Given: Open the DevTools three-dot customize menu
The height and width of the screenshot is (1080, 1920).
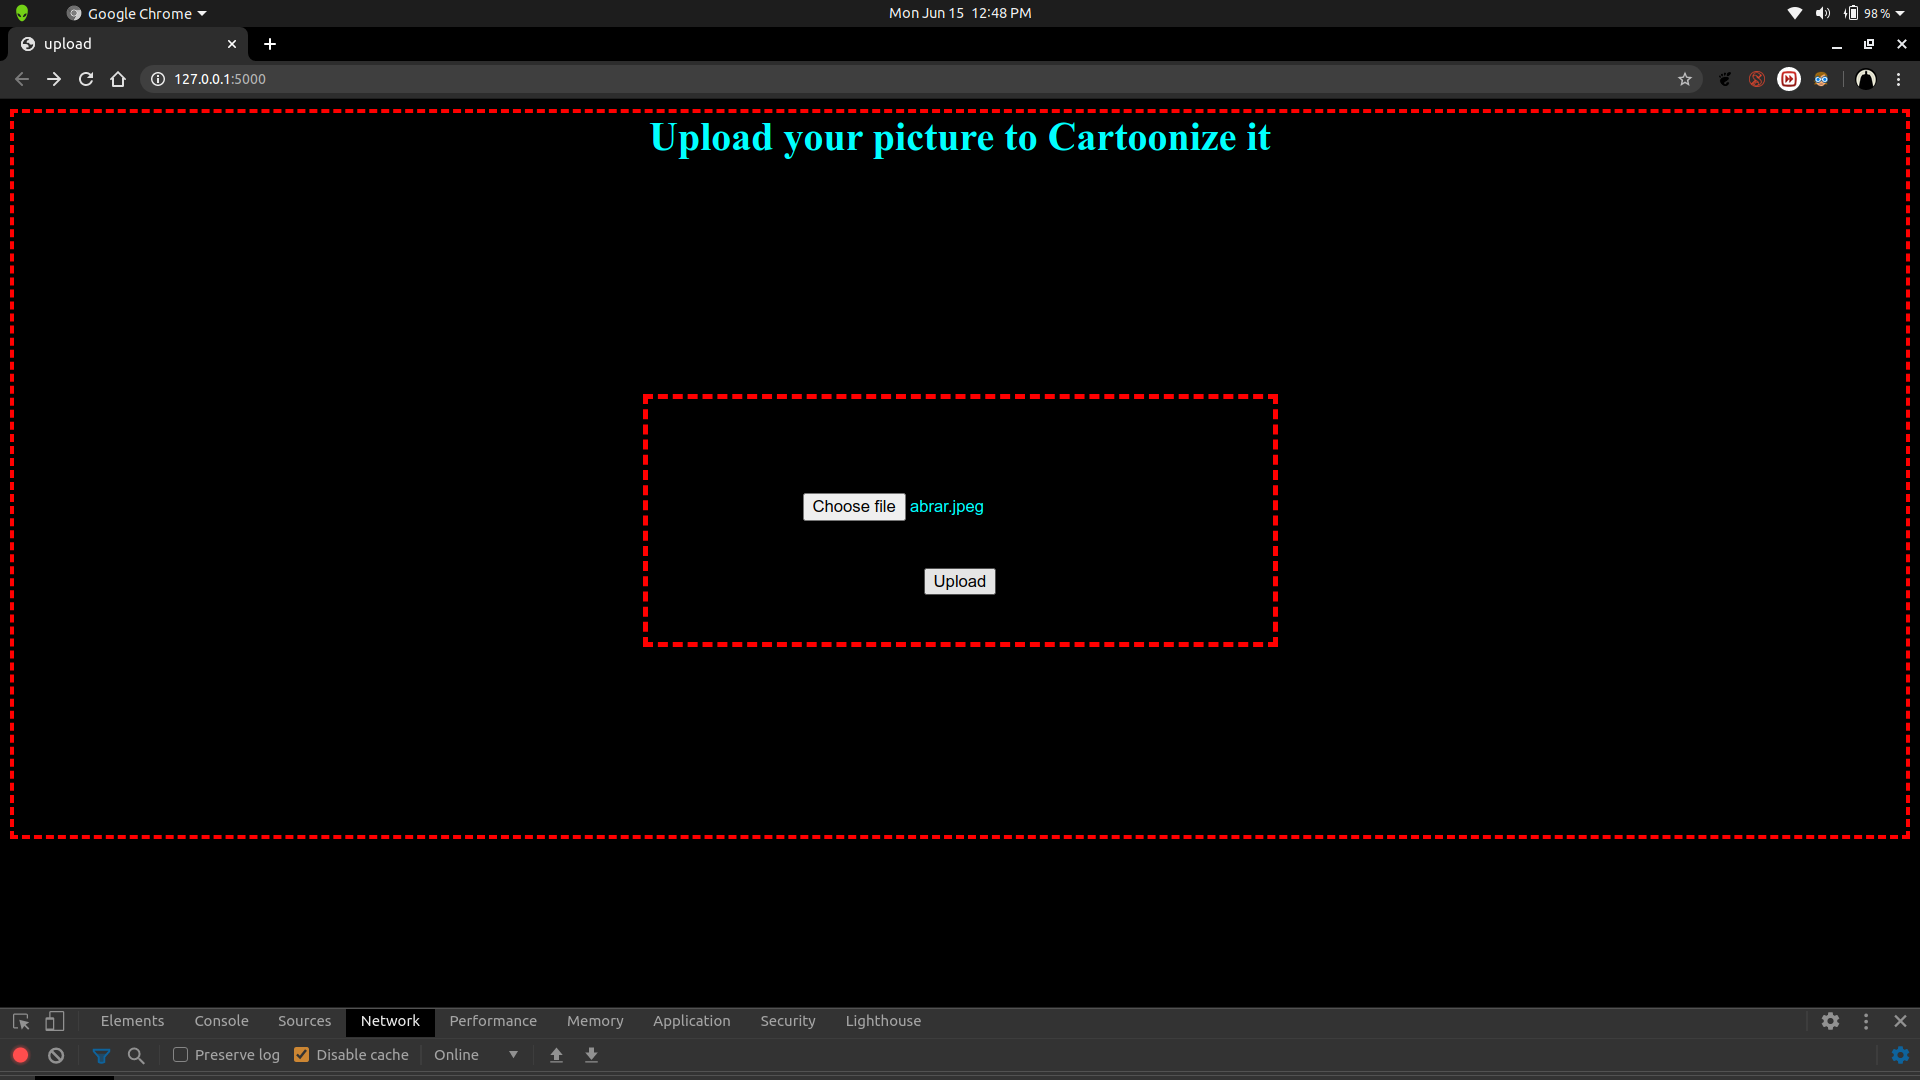Looking at the screenshot, I should 1866,1021.
